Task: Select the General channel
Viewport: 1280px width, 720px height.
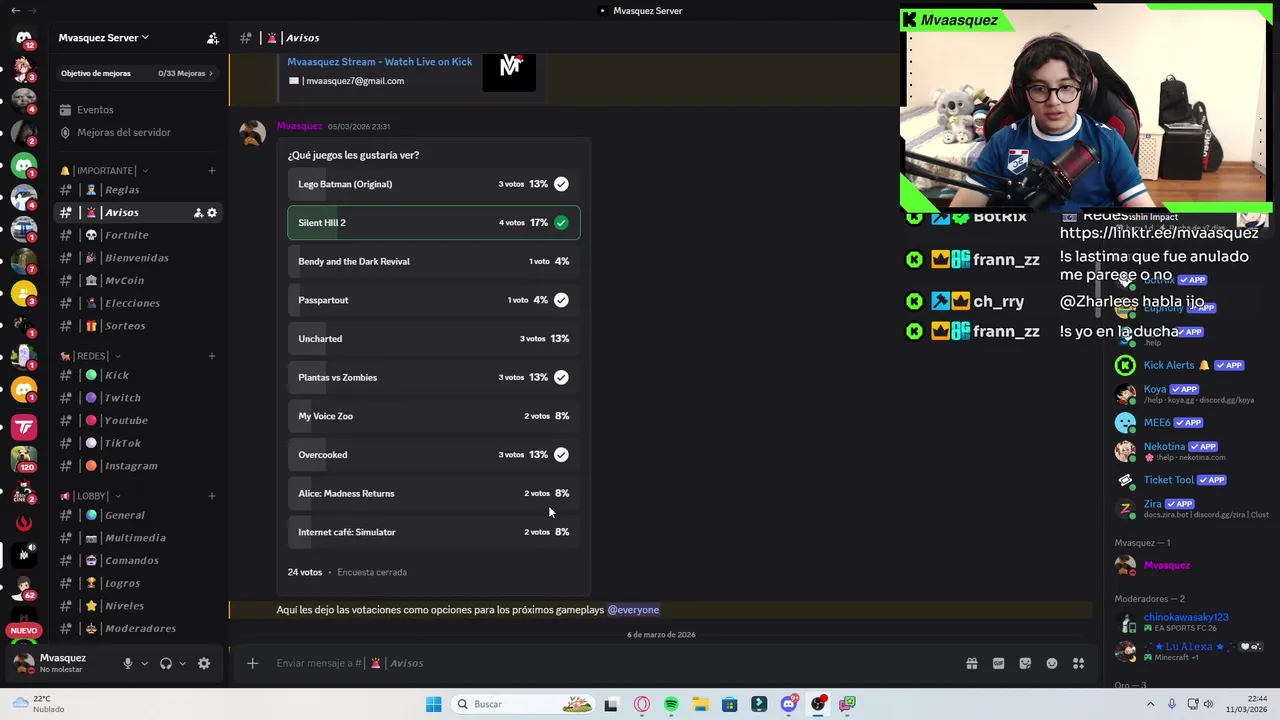Action: click(138, 515)
